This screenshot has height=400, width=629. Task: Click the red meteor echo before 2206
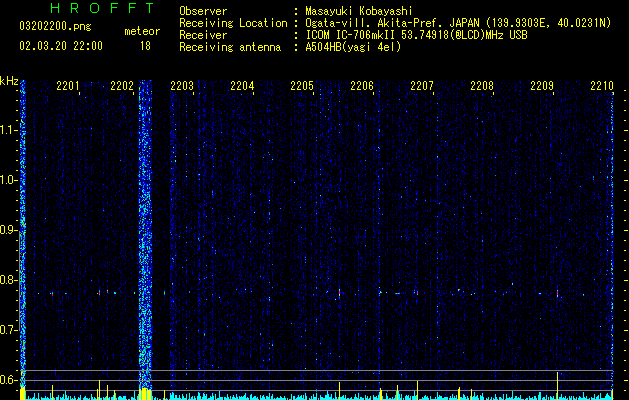pos(339,293)
